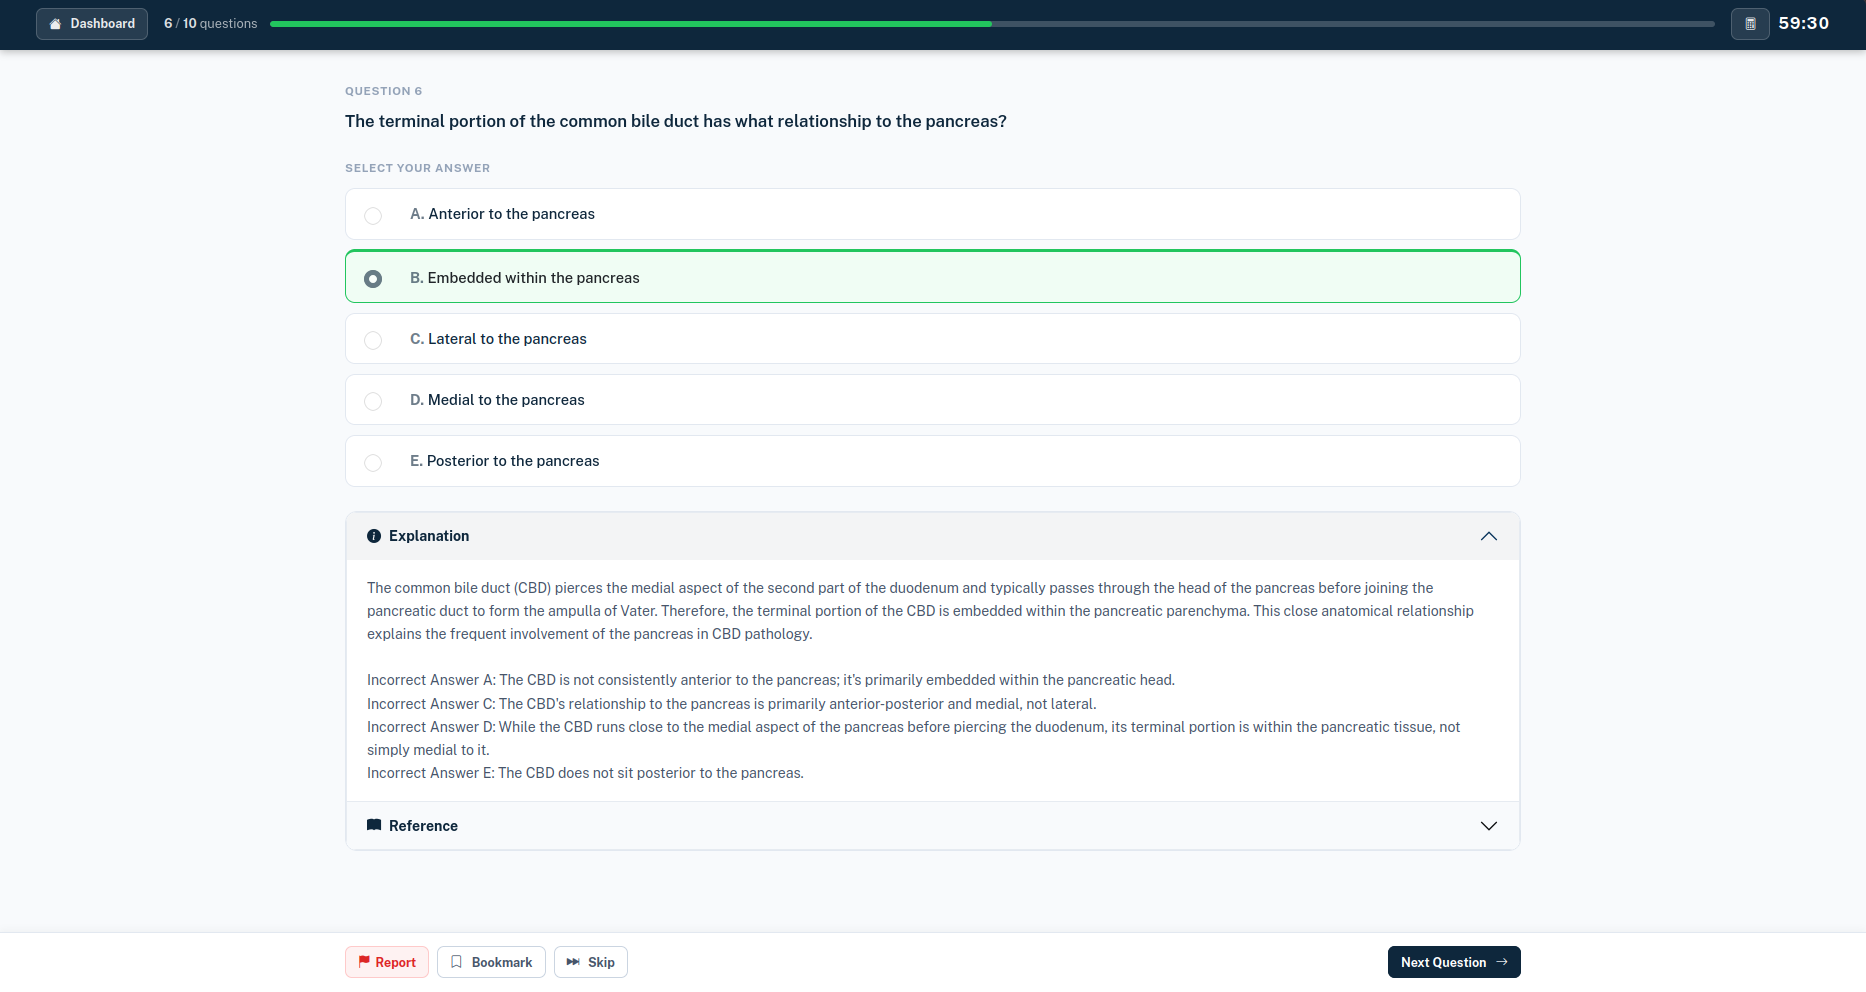Click the Reference header to expand it
Viewport: 1866px width, 992px height.
(933, 826)
